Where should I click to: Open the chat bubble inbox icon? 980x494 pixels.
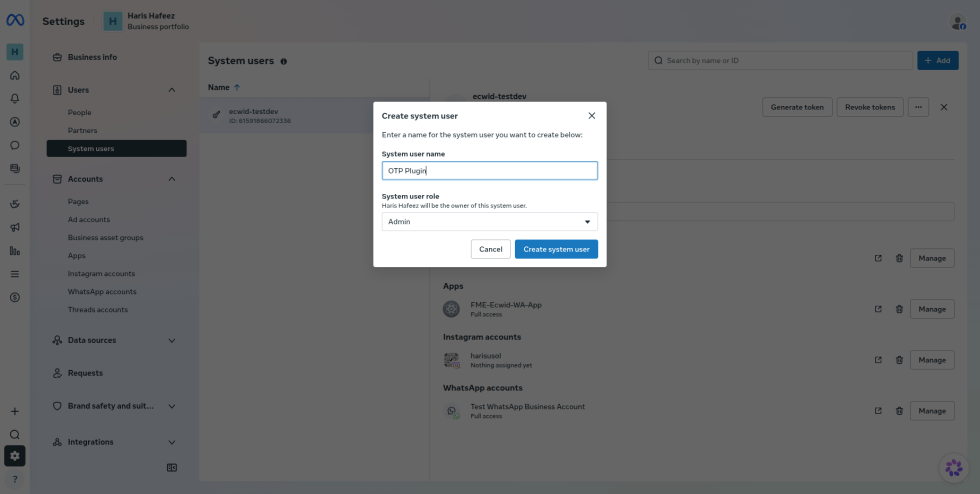tap(15, 145)
